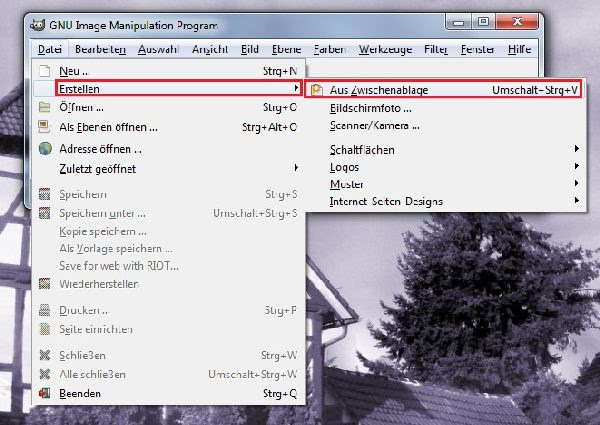Click the GNU Image Manipulation Program title
The width and height of the screenshot is (600, 425).
tap(134, 26)
